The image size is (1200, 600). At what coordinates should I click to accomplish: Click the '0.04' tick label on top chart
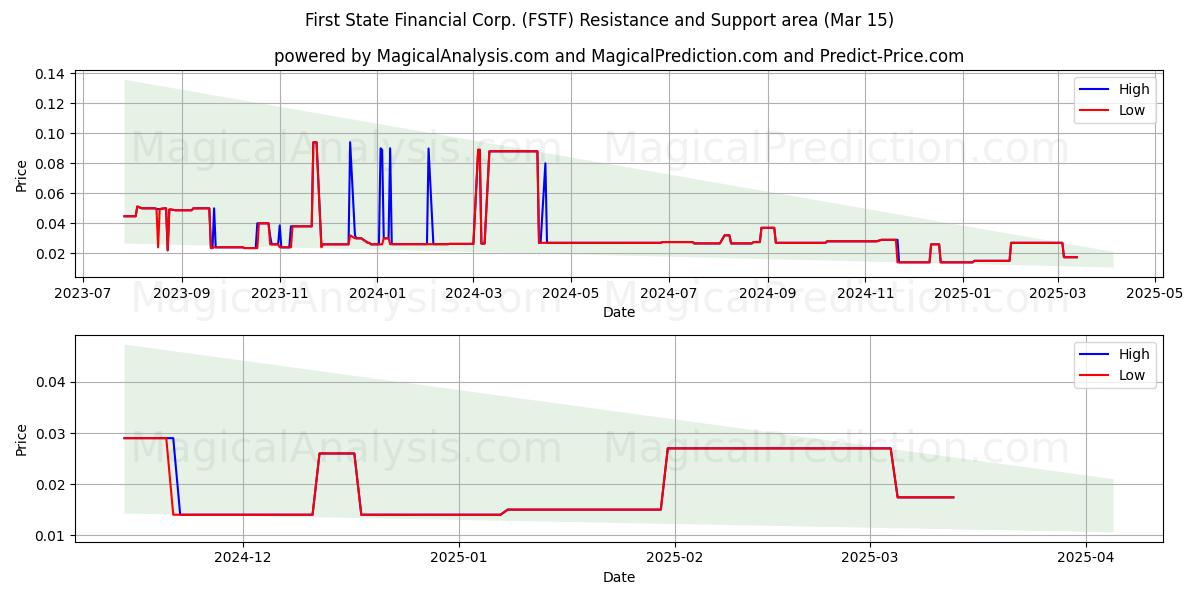(51, 224)
